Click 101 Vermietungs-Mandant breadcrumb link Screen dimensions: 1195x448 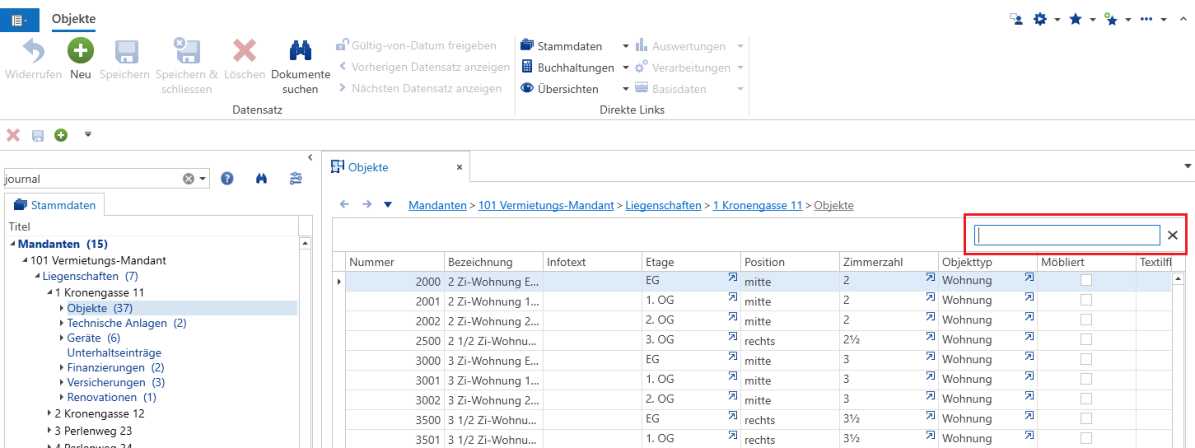546,204
